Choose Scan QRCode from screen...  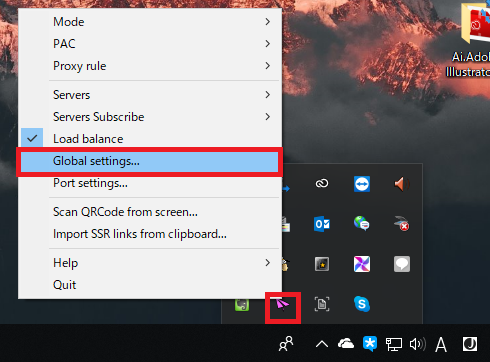pyautogui.click(x=150, y=212)
